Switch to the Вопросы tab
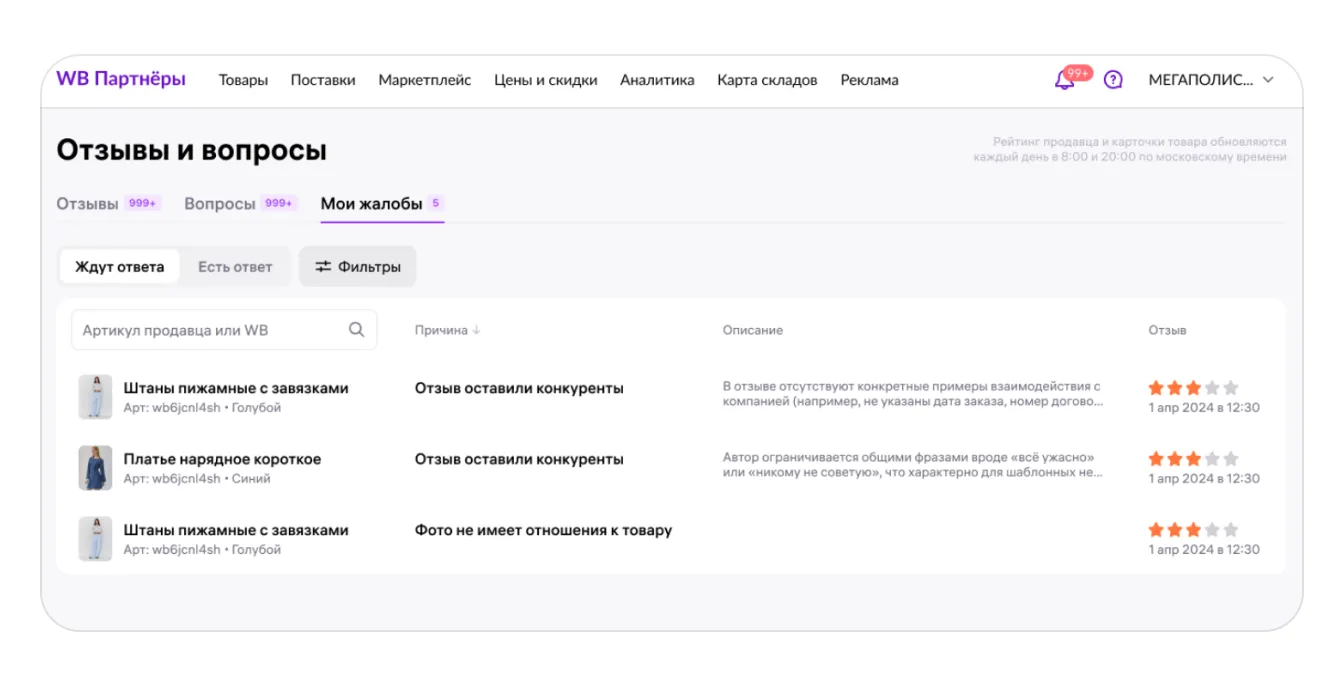The height and width of the screenshot is (686, 1344). coord(220,204)
